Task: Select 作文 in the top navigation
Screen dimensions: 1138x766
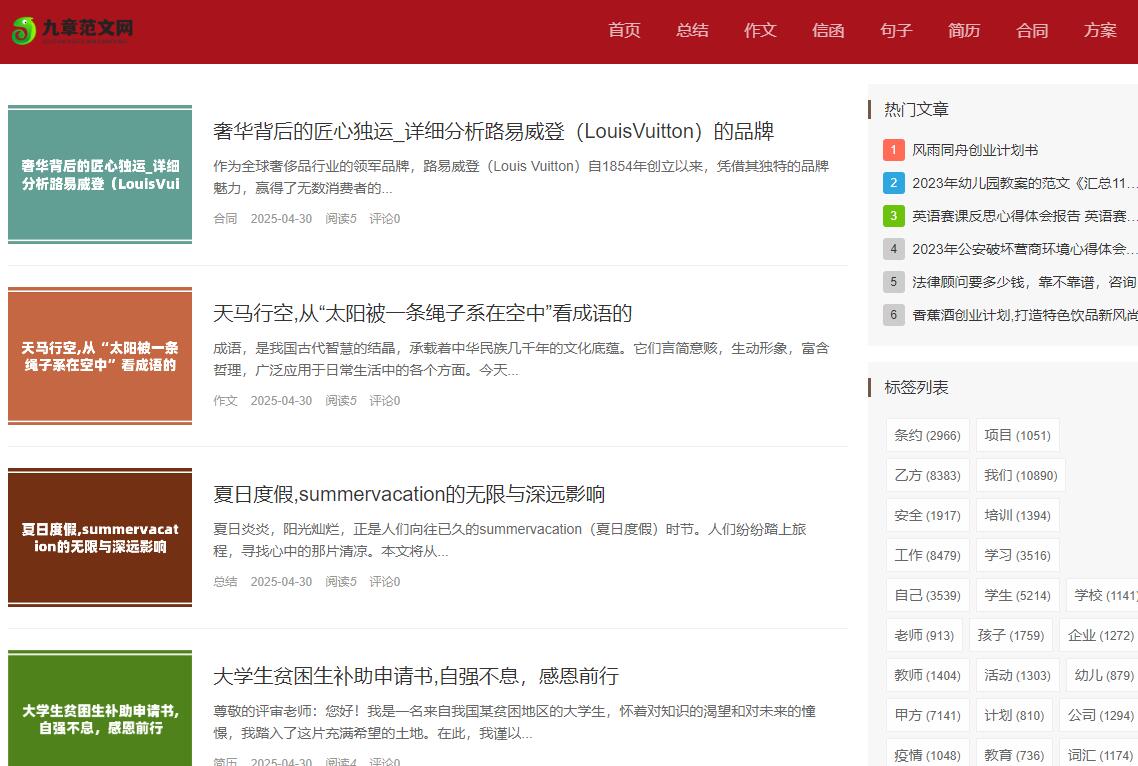Action: click(x=760, y=30)
